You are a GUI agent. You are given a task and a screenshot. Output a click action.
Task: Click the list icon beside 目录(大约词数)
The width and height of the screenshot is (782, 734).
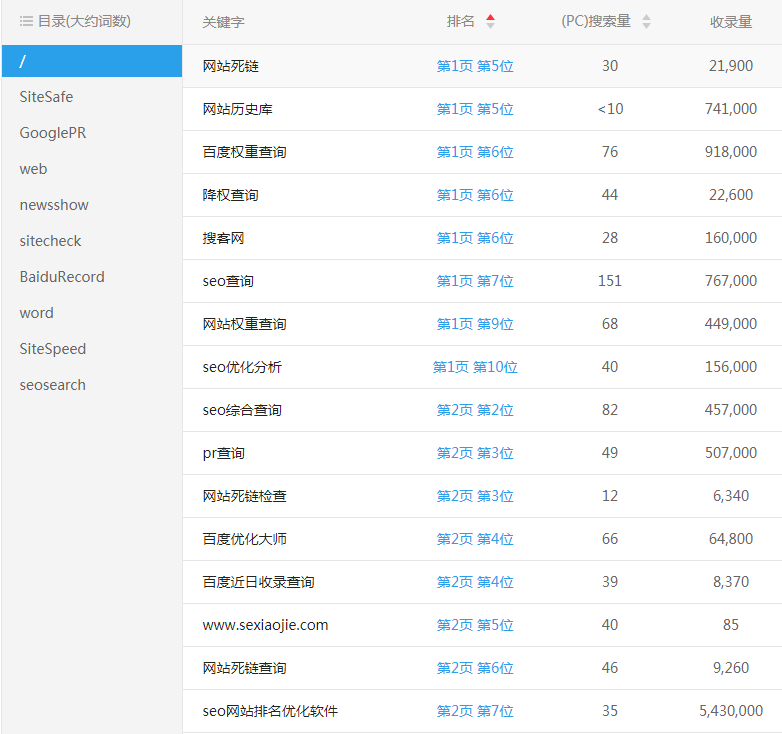point(26,21)
